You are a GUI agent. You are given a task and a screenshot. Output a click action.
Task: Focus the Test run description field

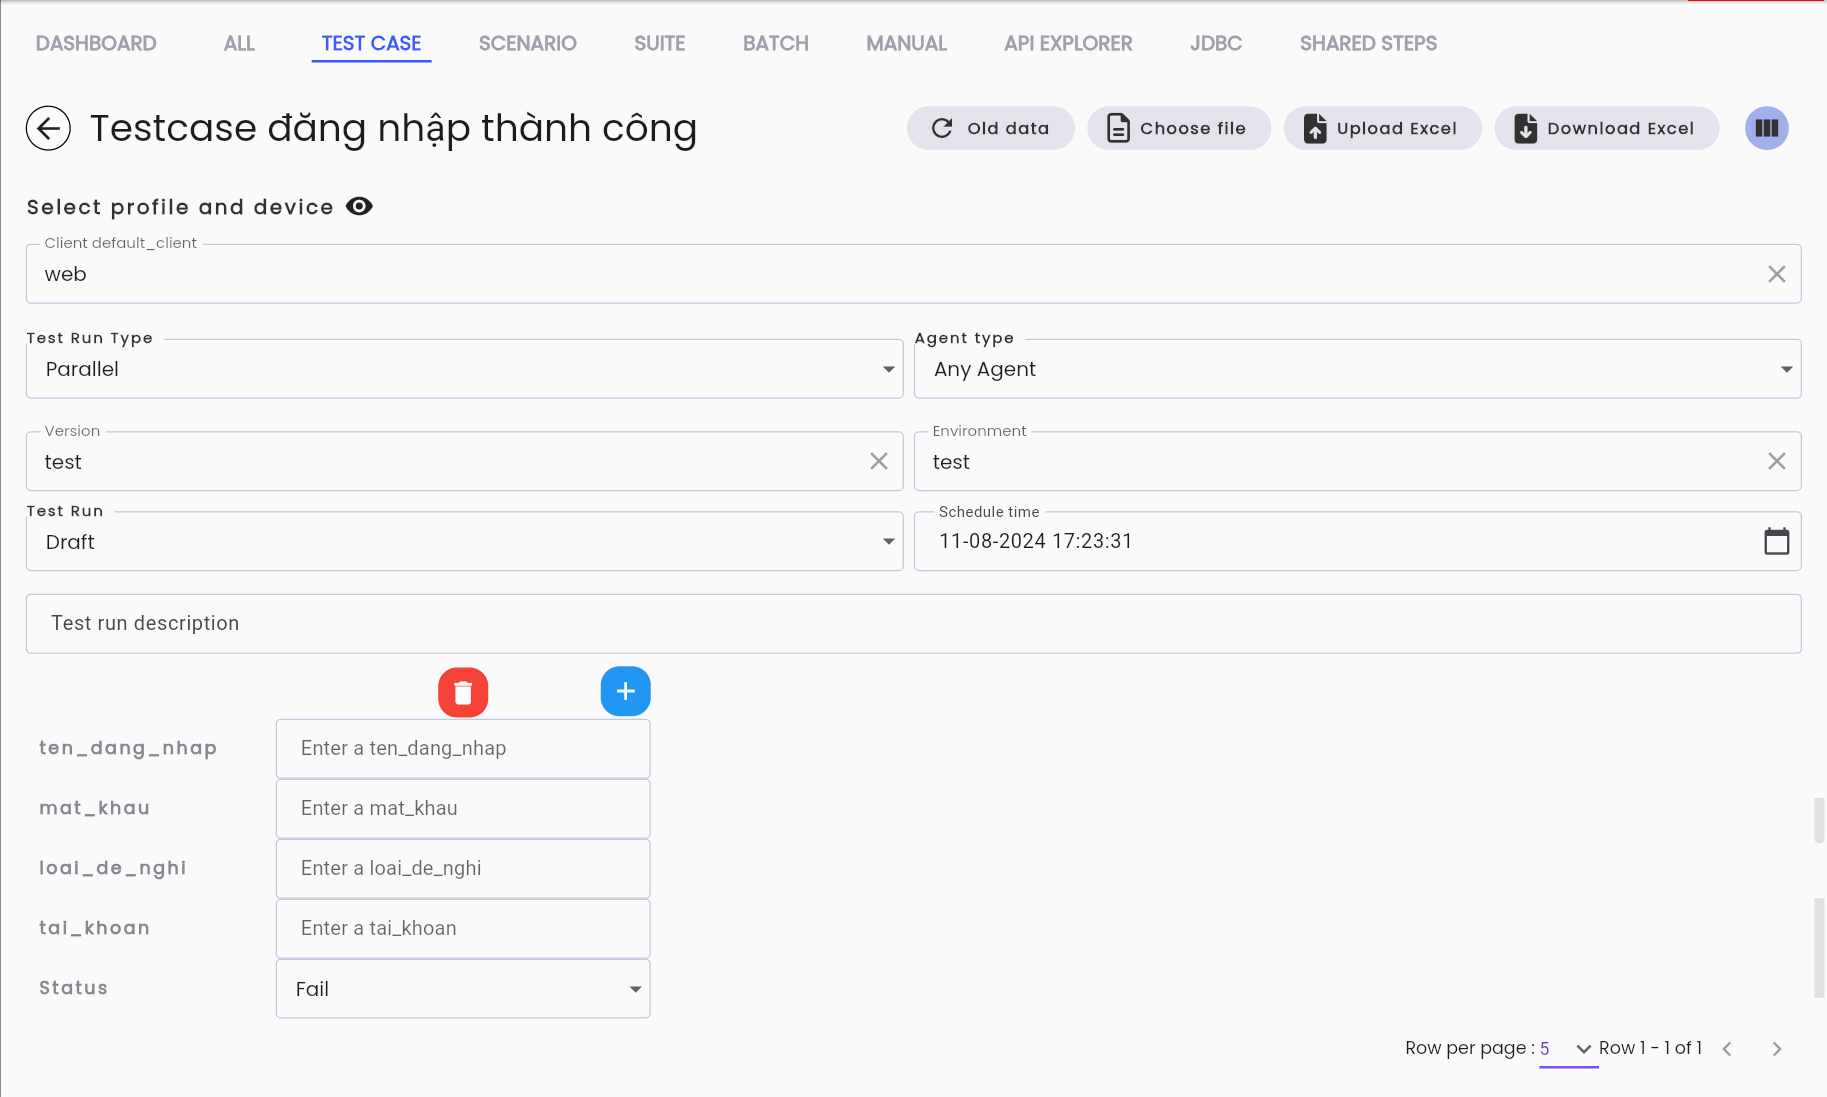pos(913,624)
